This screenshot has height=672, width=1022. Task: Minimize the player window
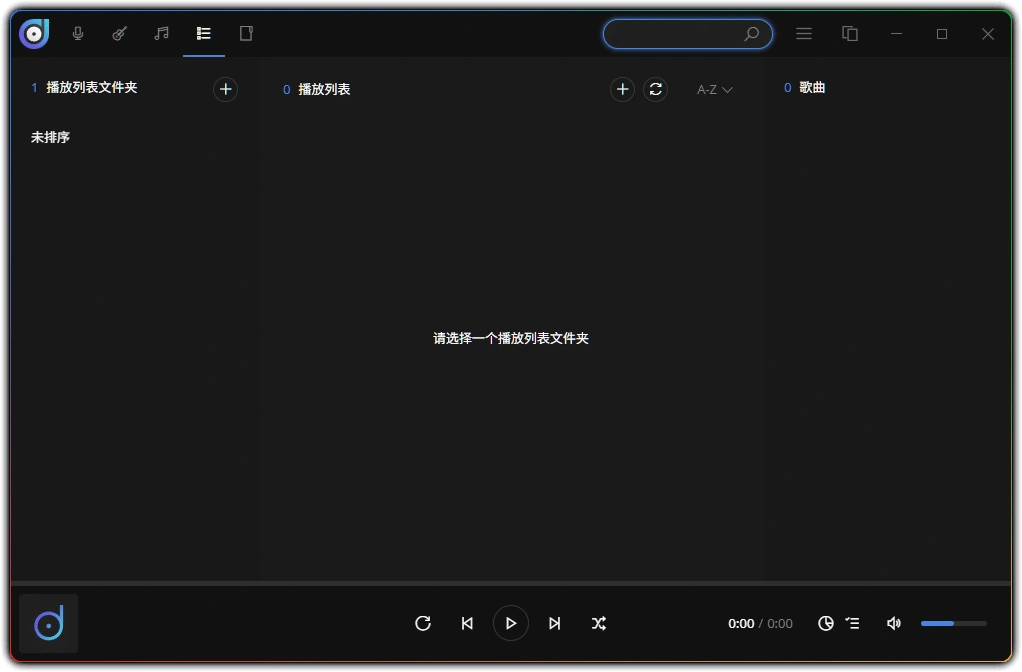point(896,33)
